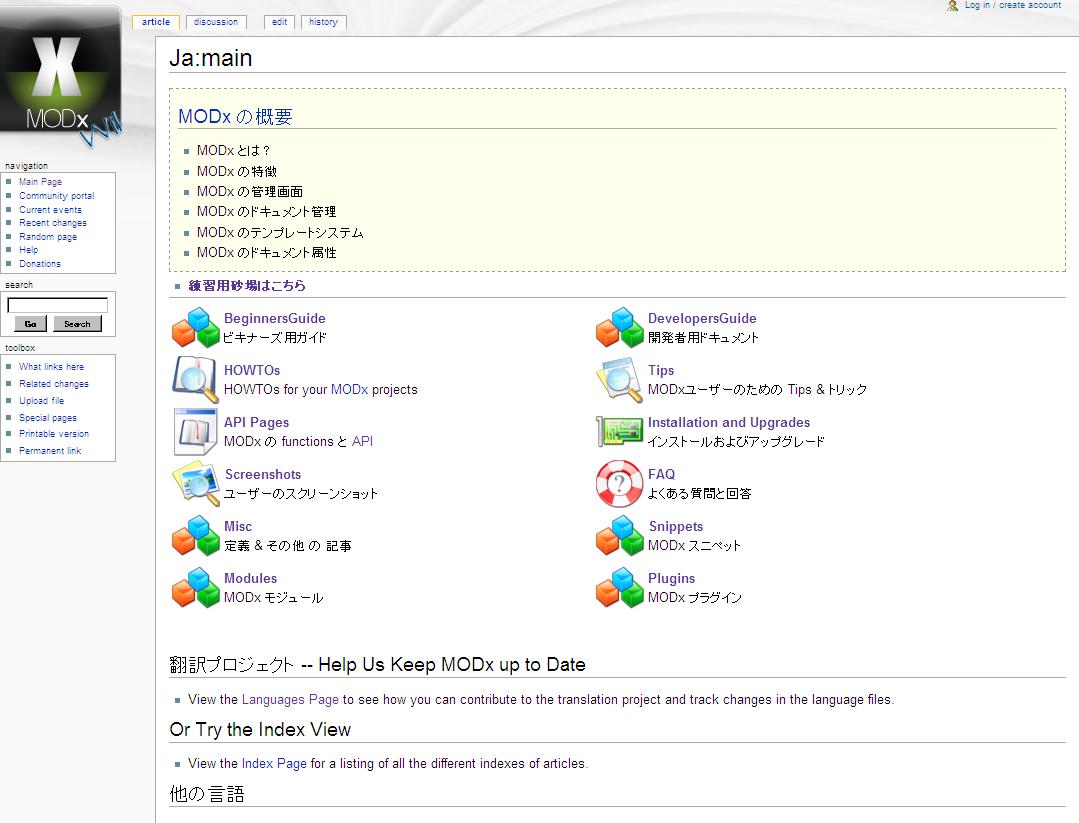Follow the Index Page link
The height and width of the screenshot is (823, 1079).
tap(274, 764)
